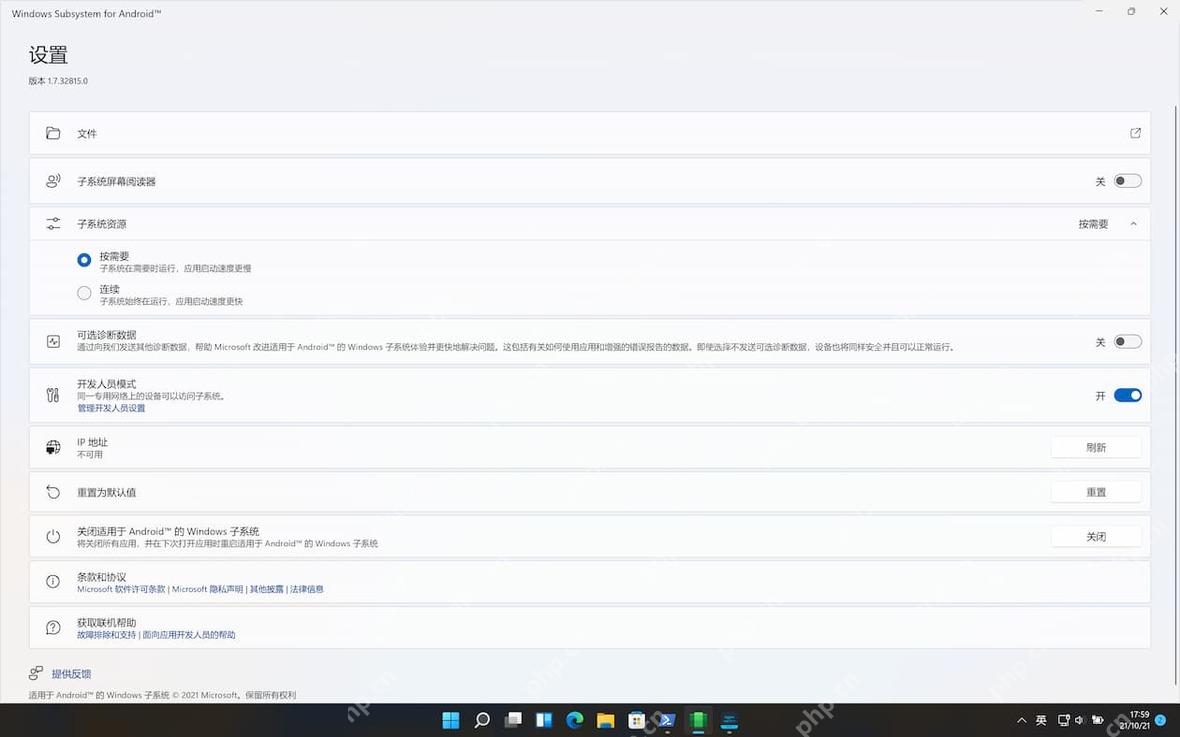Open the 法律信息 link

(306, 589)
